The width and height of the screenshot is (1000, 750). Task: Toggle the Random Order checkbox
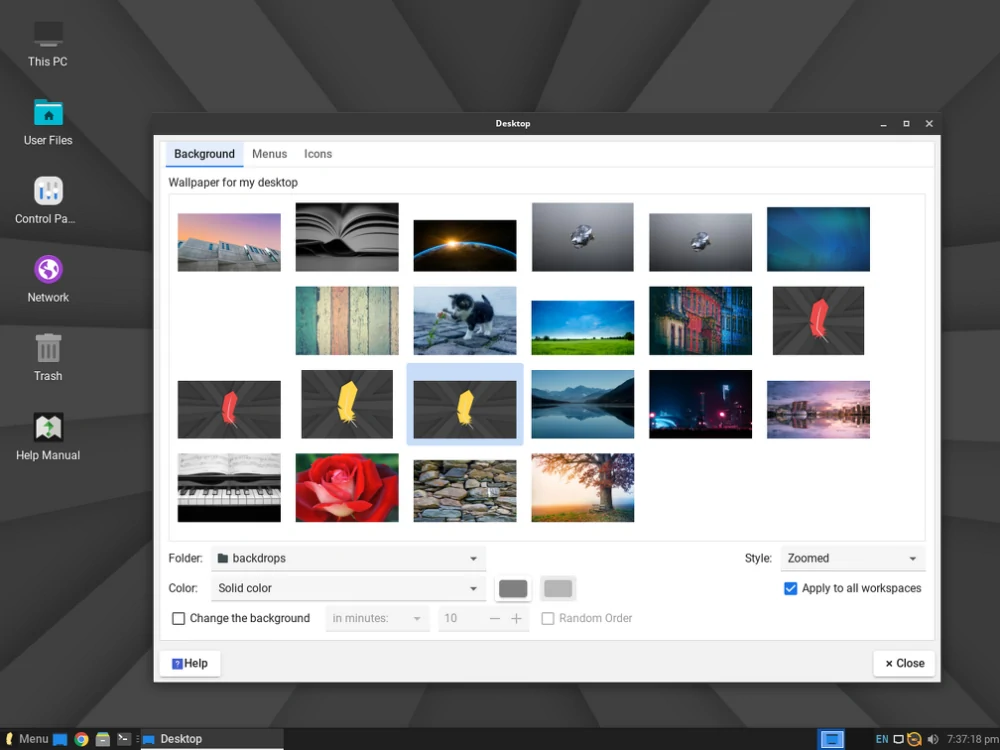[547, 618]
